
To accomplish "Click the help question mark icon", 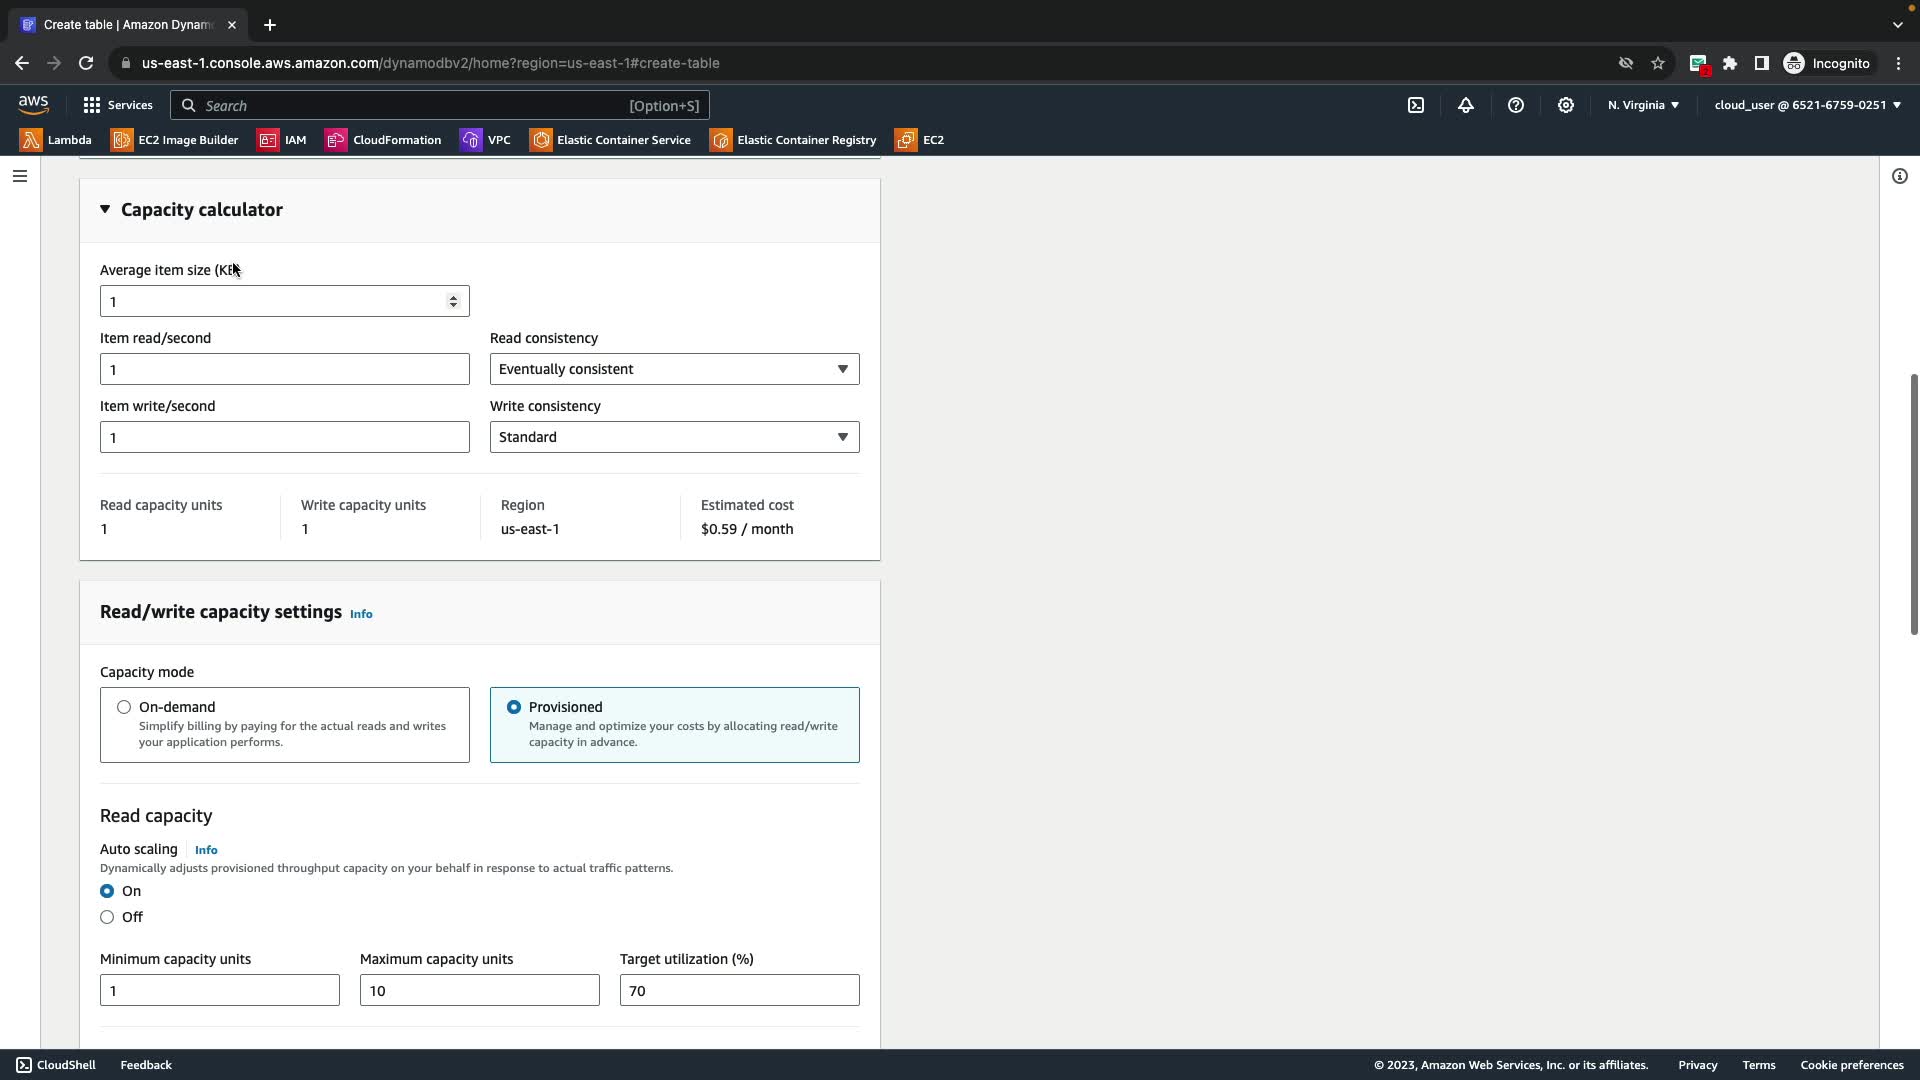I will click(1516, 105).
